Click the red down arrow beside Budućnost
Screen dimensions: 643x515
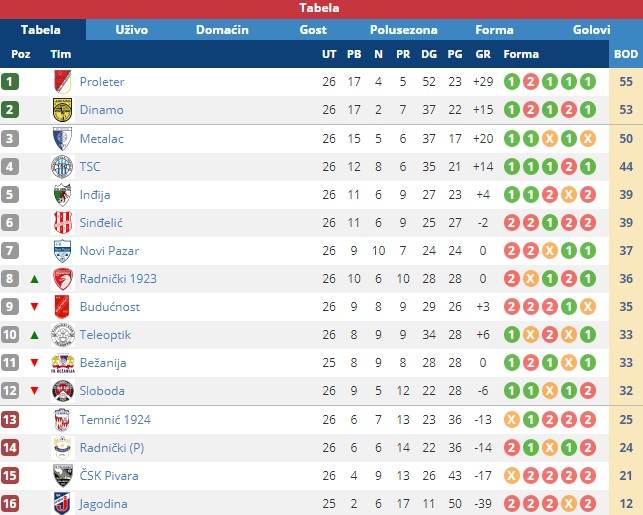(x=34, y=307)
